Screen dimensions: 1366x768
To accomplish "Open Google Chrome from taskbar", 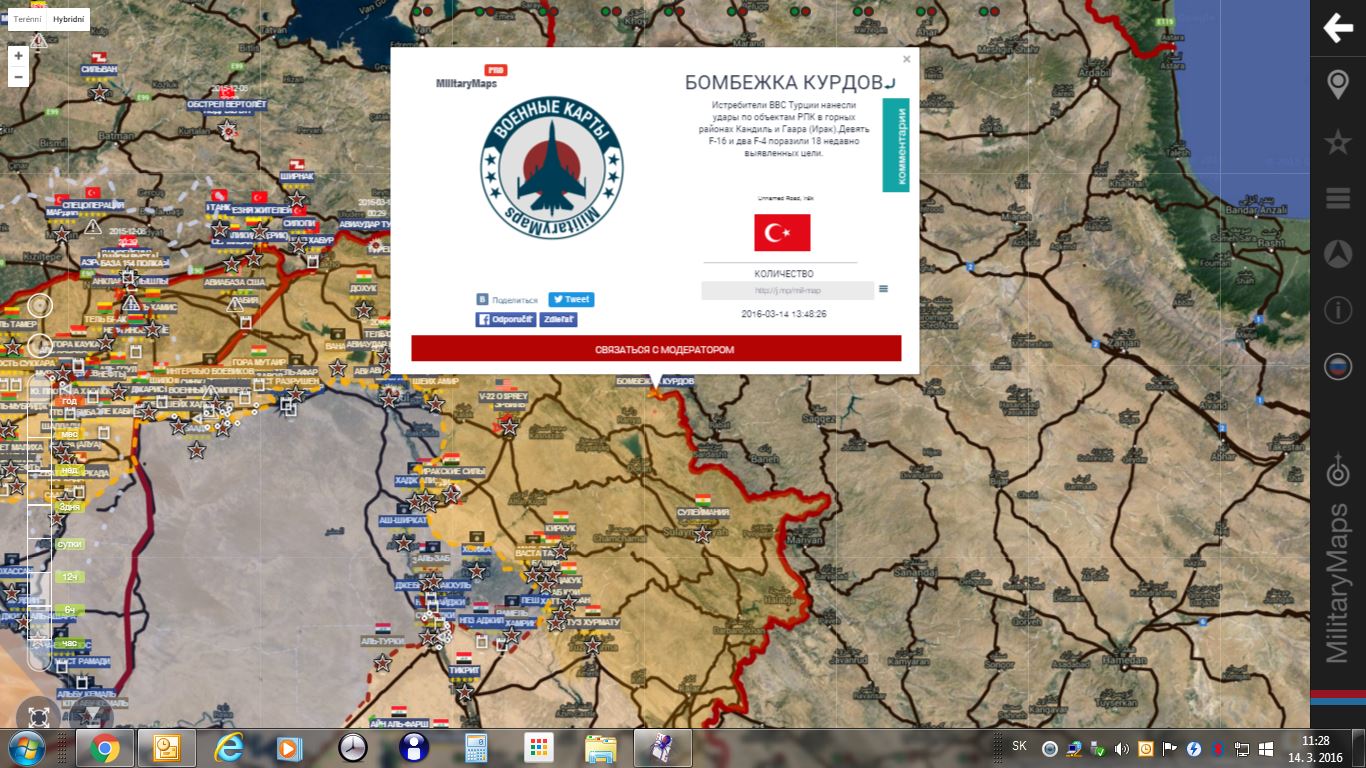I will pyautogui.click(x=105, y=748).
